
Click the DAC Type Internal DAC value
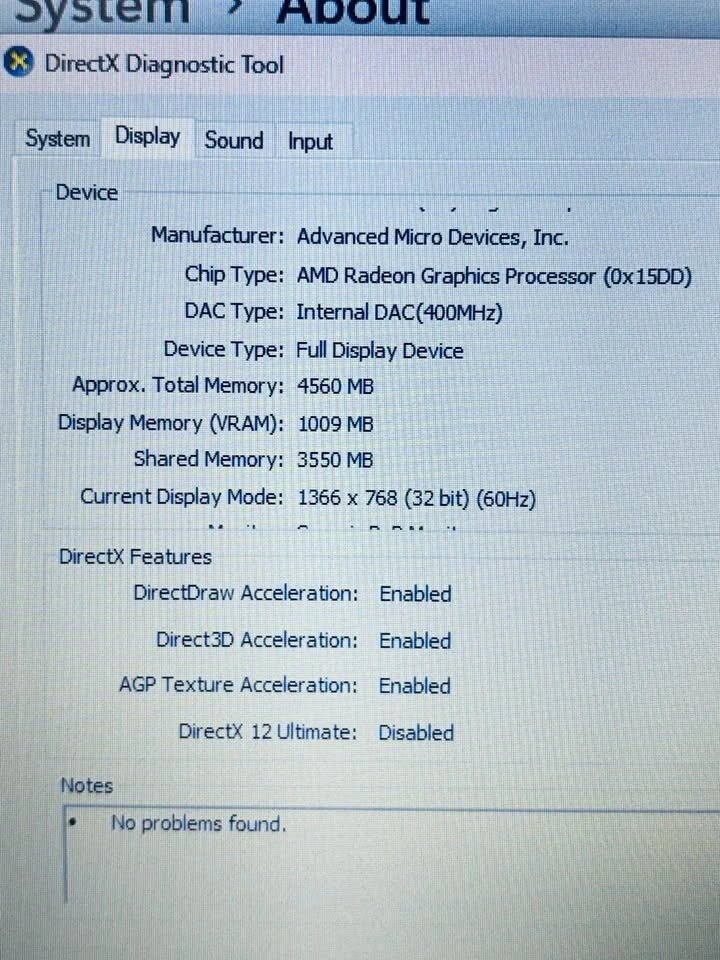click(x=399, y=313)
